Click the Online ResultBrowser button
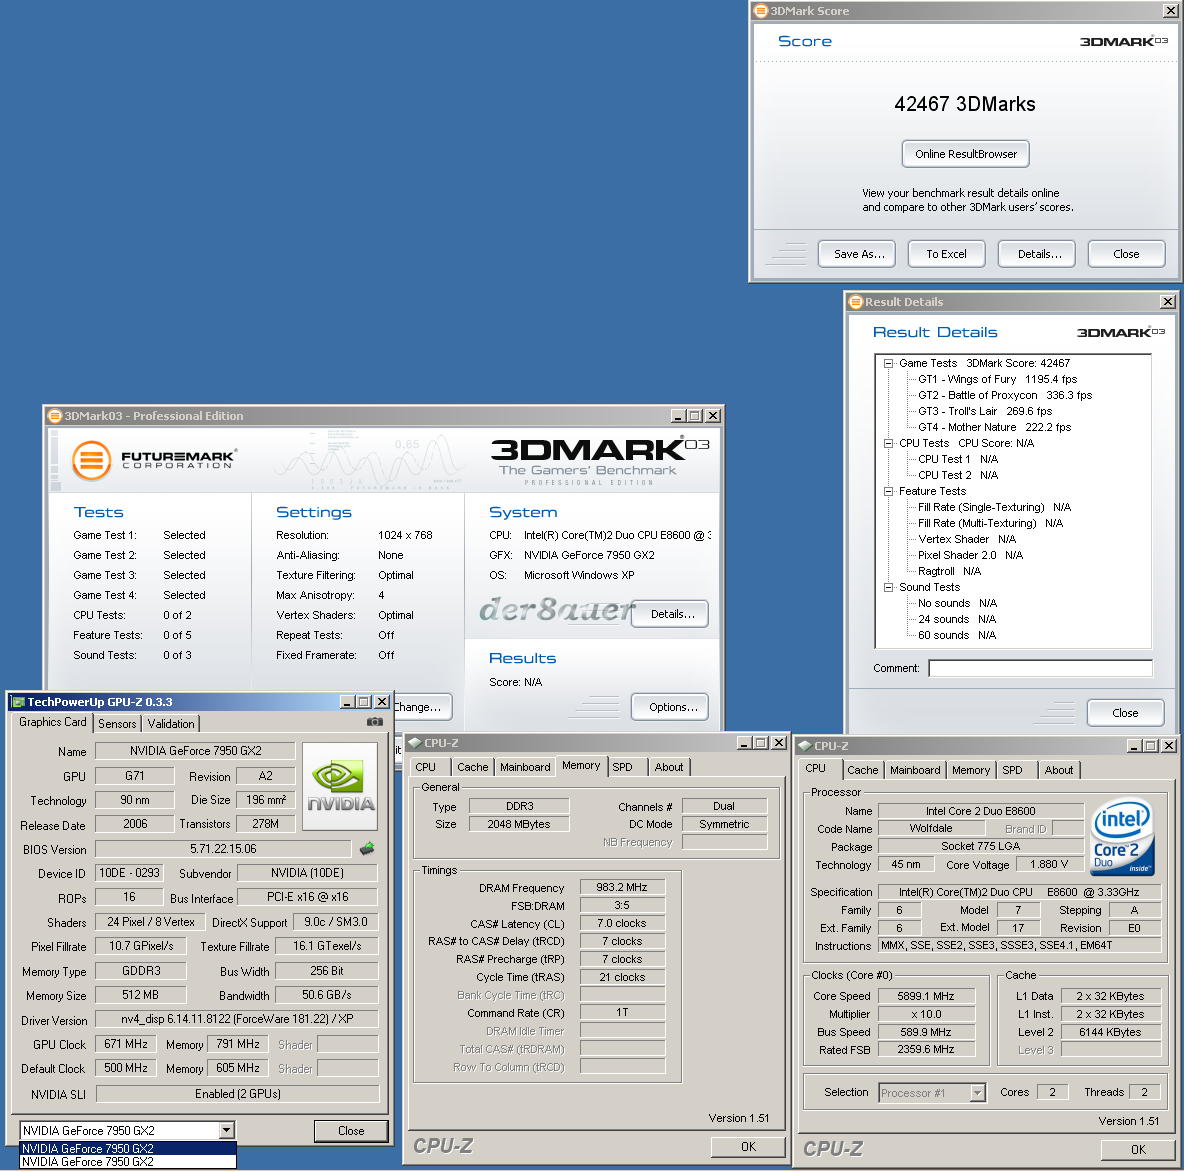 (x=966, y=154)
